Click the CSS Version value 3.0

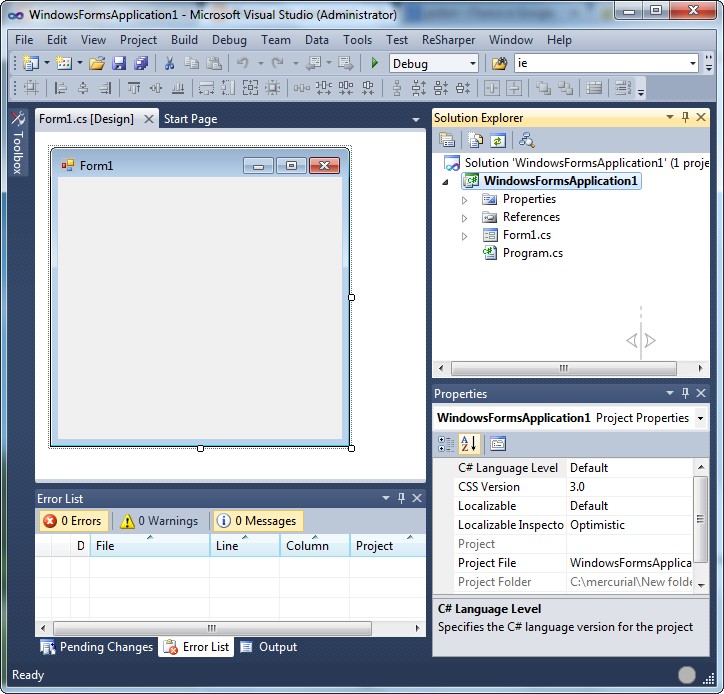click(630, 487)
